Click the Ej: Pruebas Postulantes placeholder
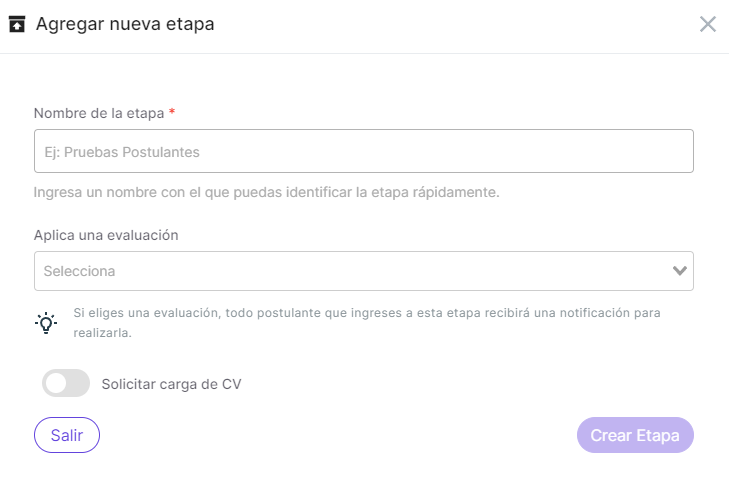 coord(122,152)
